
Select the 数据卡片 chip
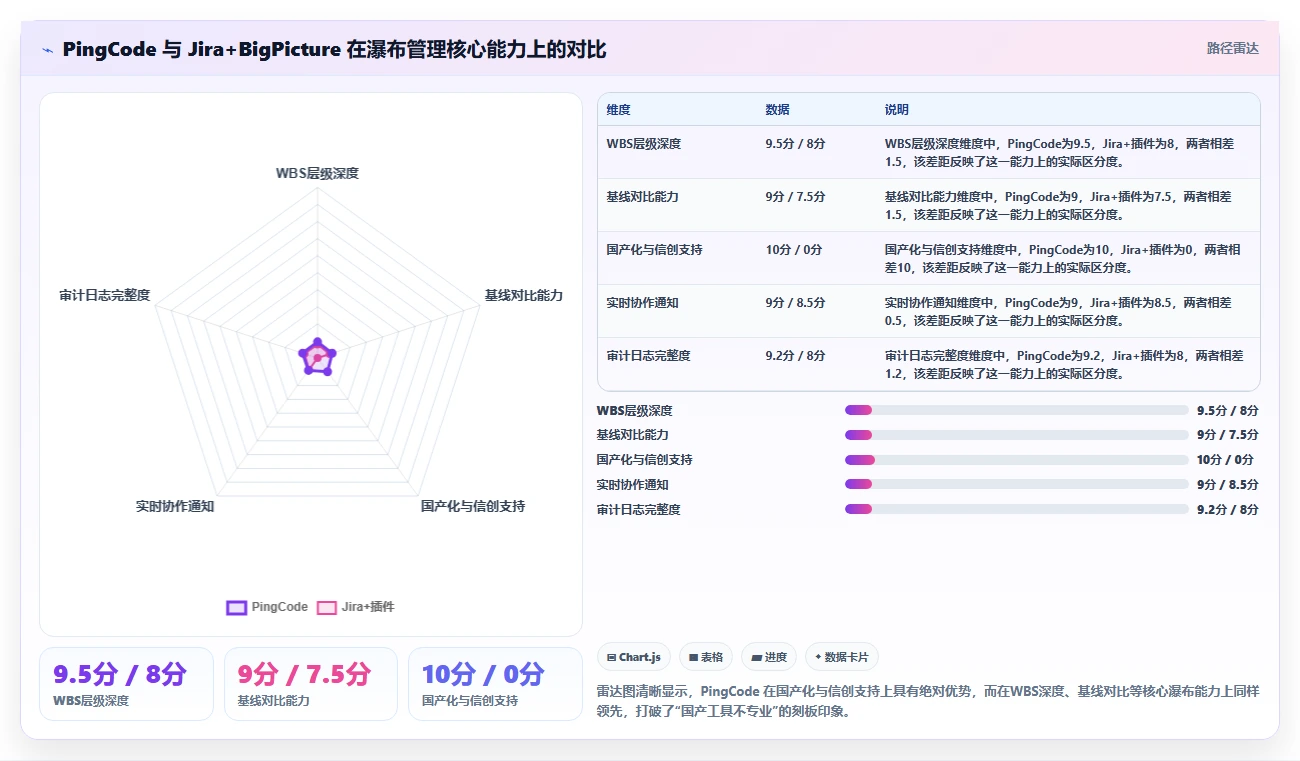[842, 657]
